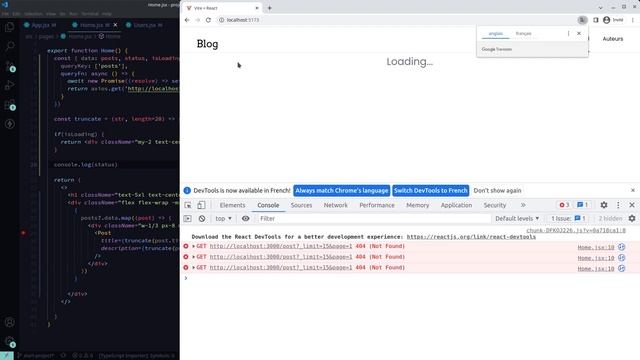Open the react-devtools link in console

(x=471, y=237)
